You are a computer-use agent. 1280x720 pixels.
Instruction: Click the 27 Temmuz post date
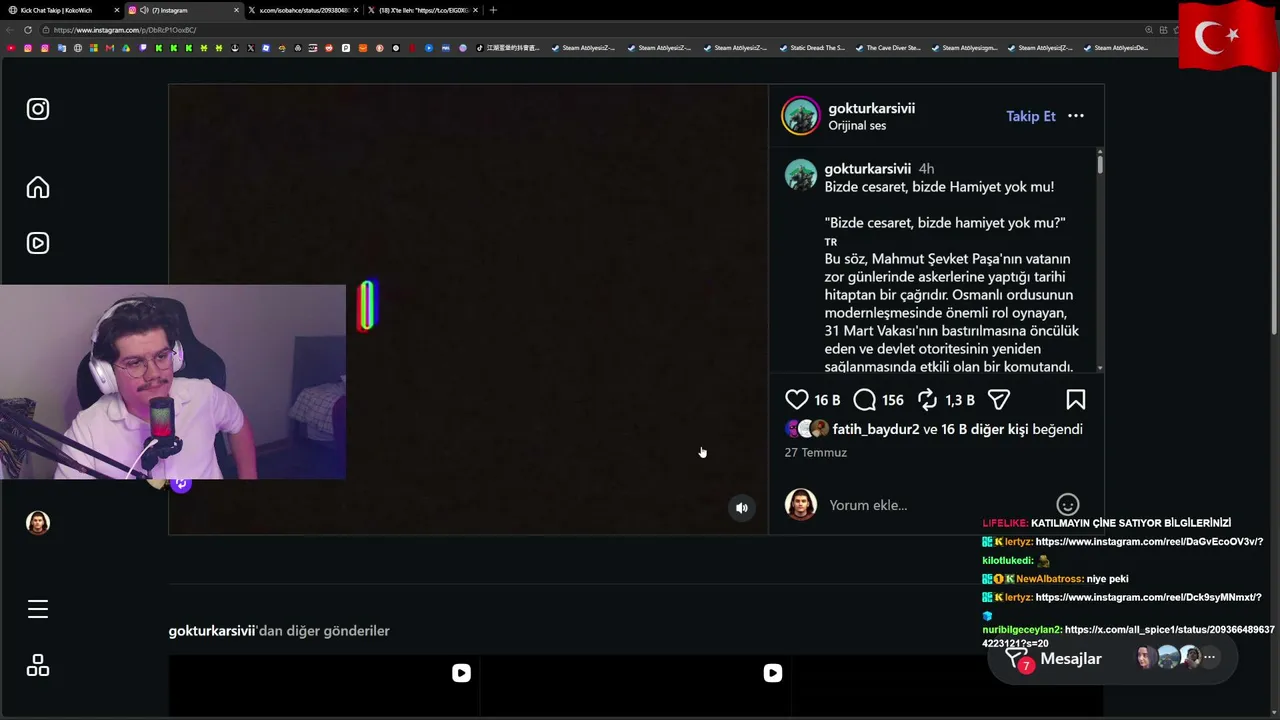pos(816,453)
